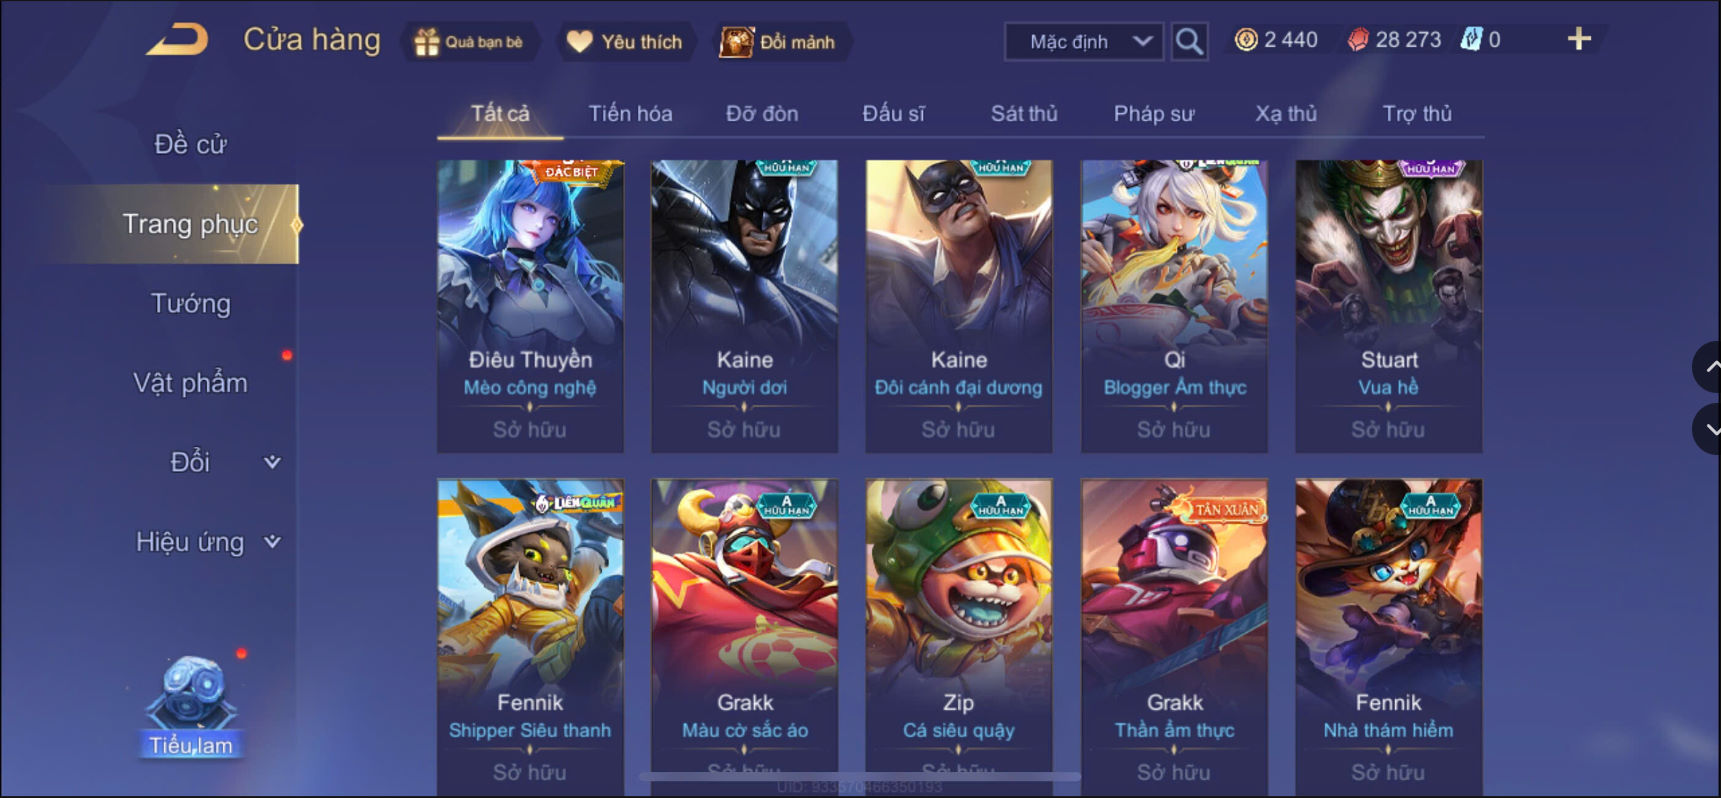Open the search magnifier icon
The height and width of the screenshot is (798, 1721).
click(1188, 41)
